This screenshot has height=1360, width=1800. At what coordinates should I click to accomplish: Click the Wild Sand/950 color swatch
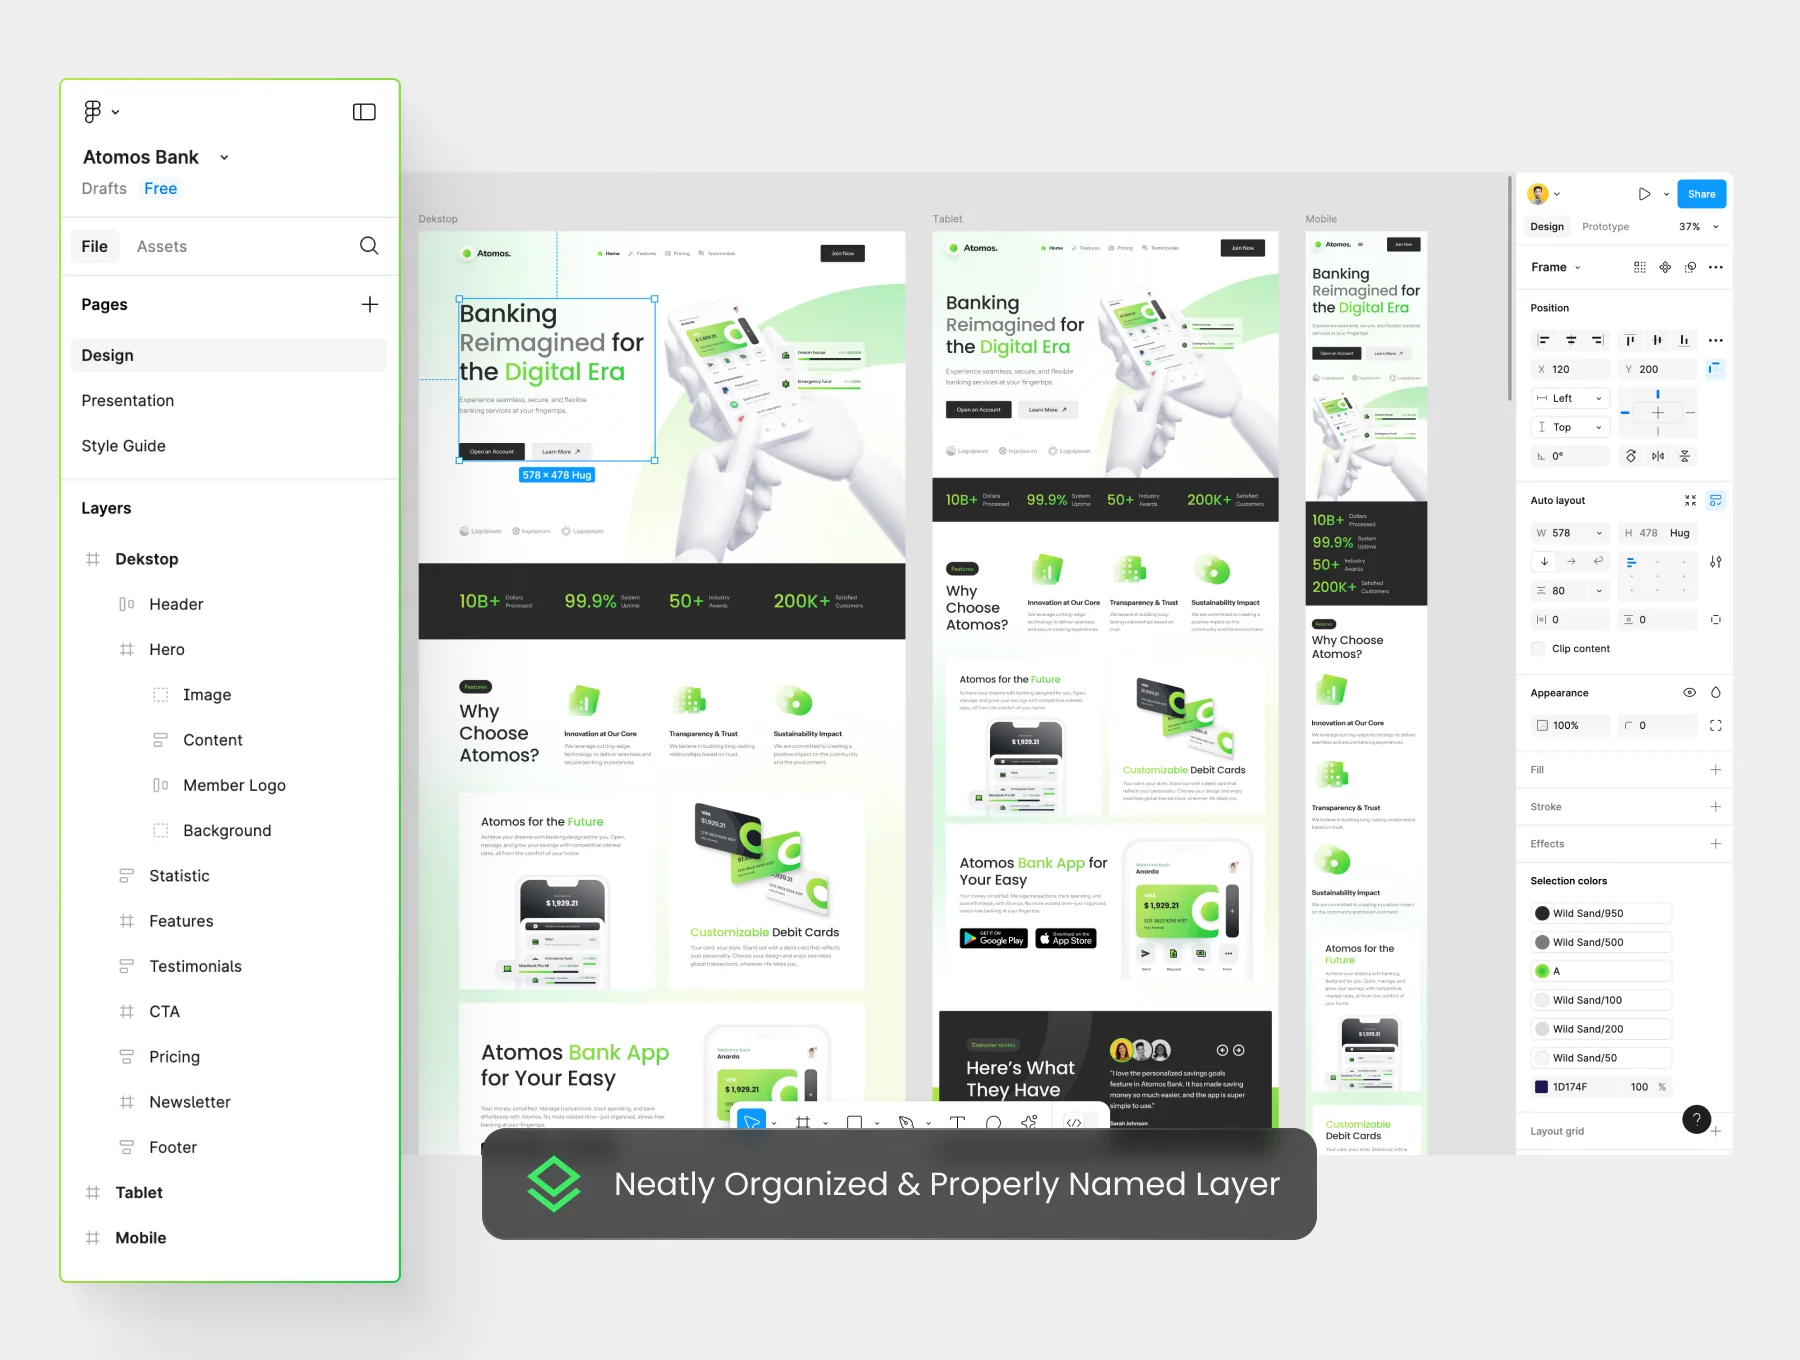point(1542,913)
